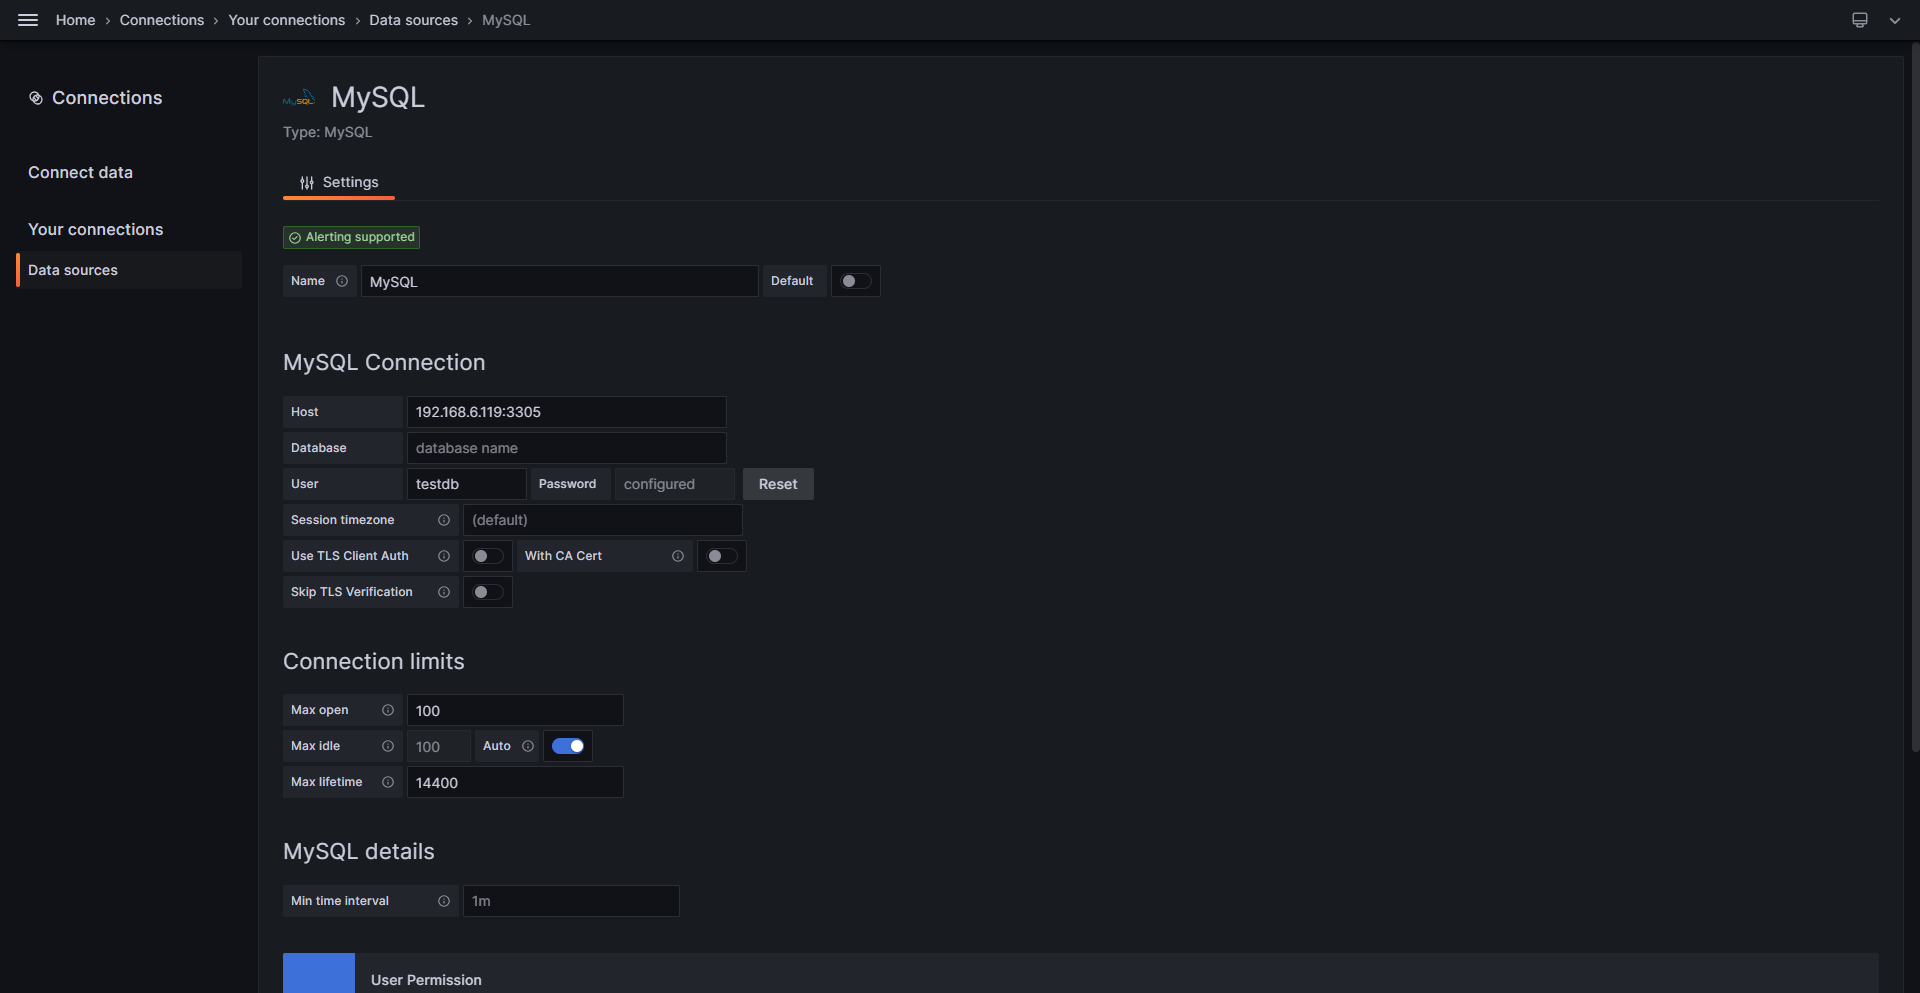The width and height of the screenshot is (1920, 993).
Task: Reset the configured password
Action: (x=778, y=484)
